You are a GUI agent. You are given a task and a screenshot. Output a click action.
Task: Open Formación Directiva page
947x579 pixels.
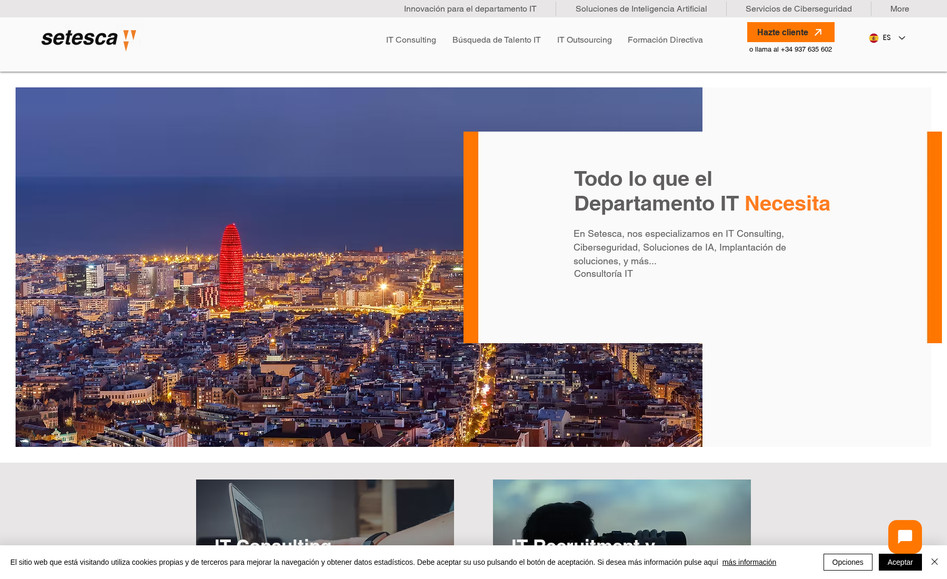[664, 40]
